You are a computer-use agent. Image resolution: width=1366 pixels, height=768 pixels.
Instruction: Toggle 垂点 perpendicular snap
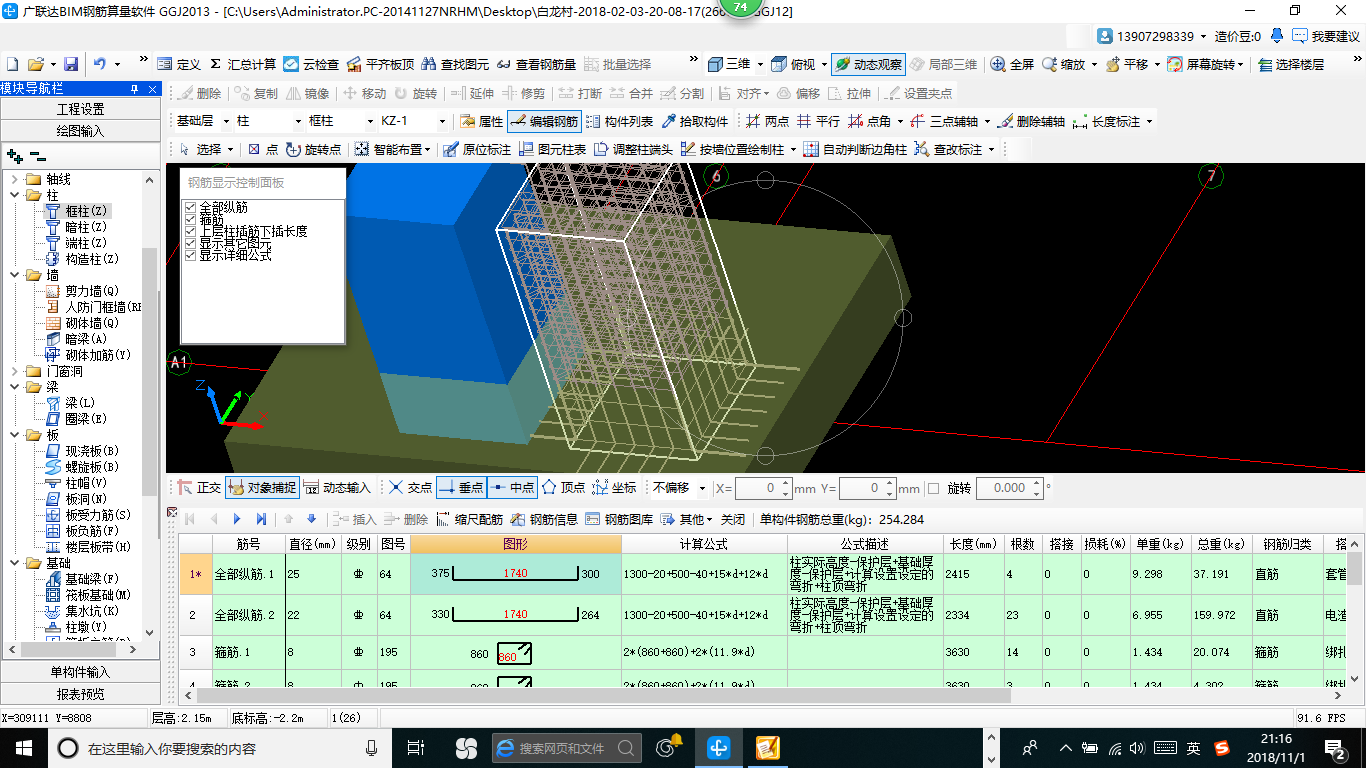tap(460, 488)
